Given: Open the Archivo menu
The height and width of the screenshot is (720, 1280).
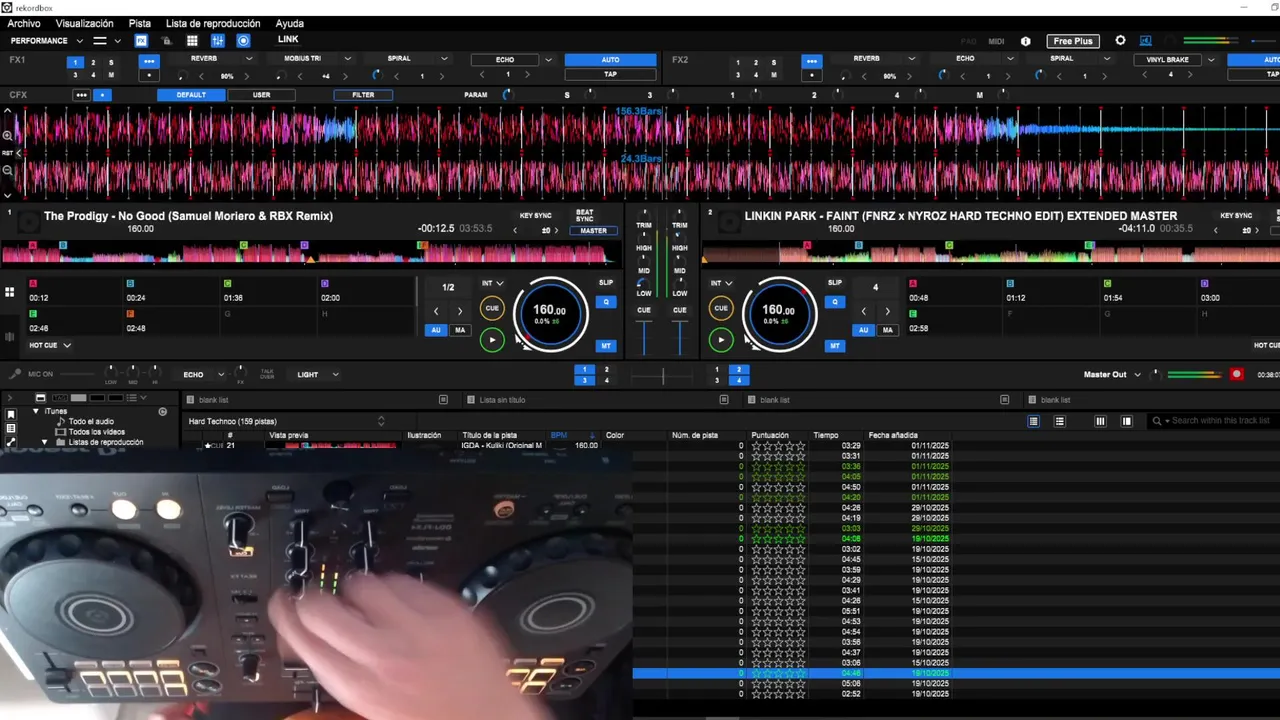Looking at the screenshot, I should [x=24, y=23].
